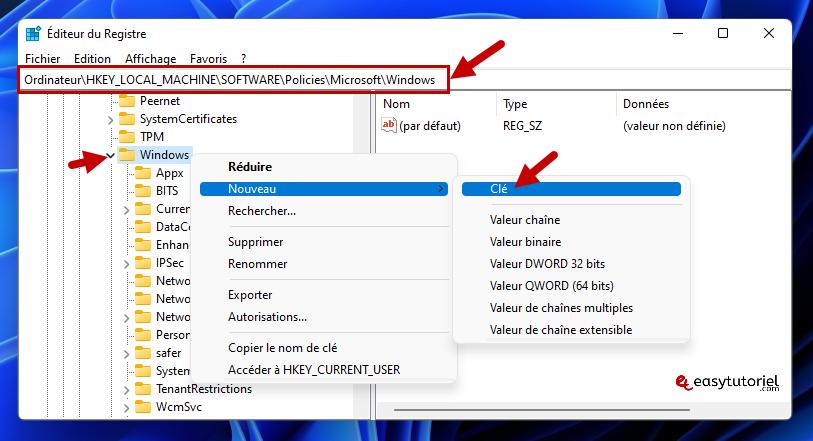Select the WcmSvc key
Screen dimensions: 813x441
click(x=179, y=407)
